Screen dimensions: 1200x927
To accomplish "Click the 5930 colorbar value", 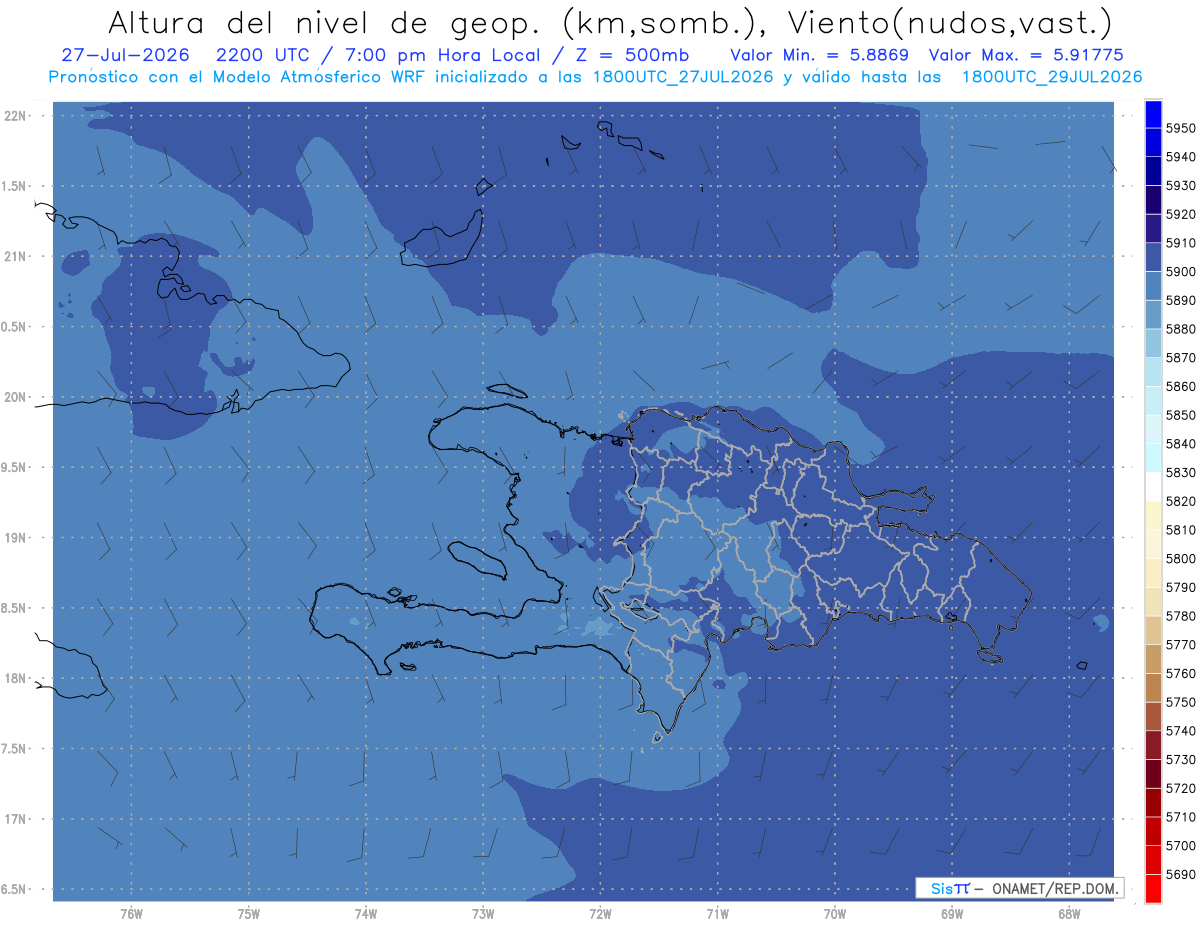I will point(1181,186).
